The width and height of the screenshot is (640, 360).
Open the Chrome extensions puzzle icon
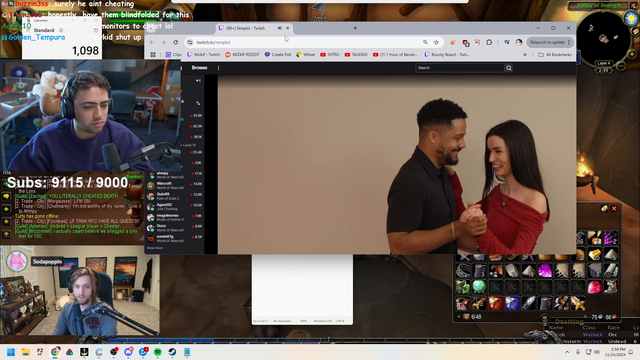pos(489,42)
